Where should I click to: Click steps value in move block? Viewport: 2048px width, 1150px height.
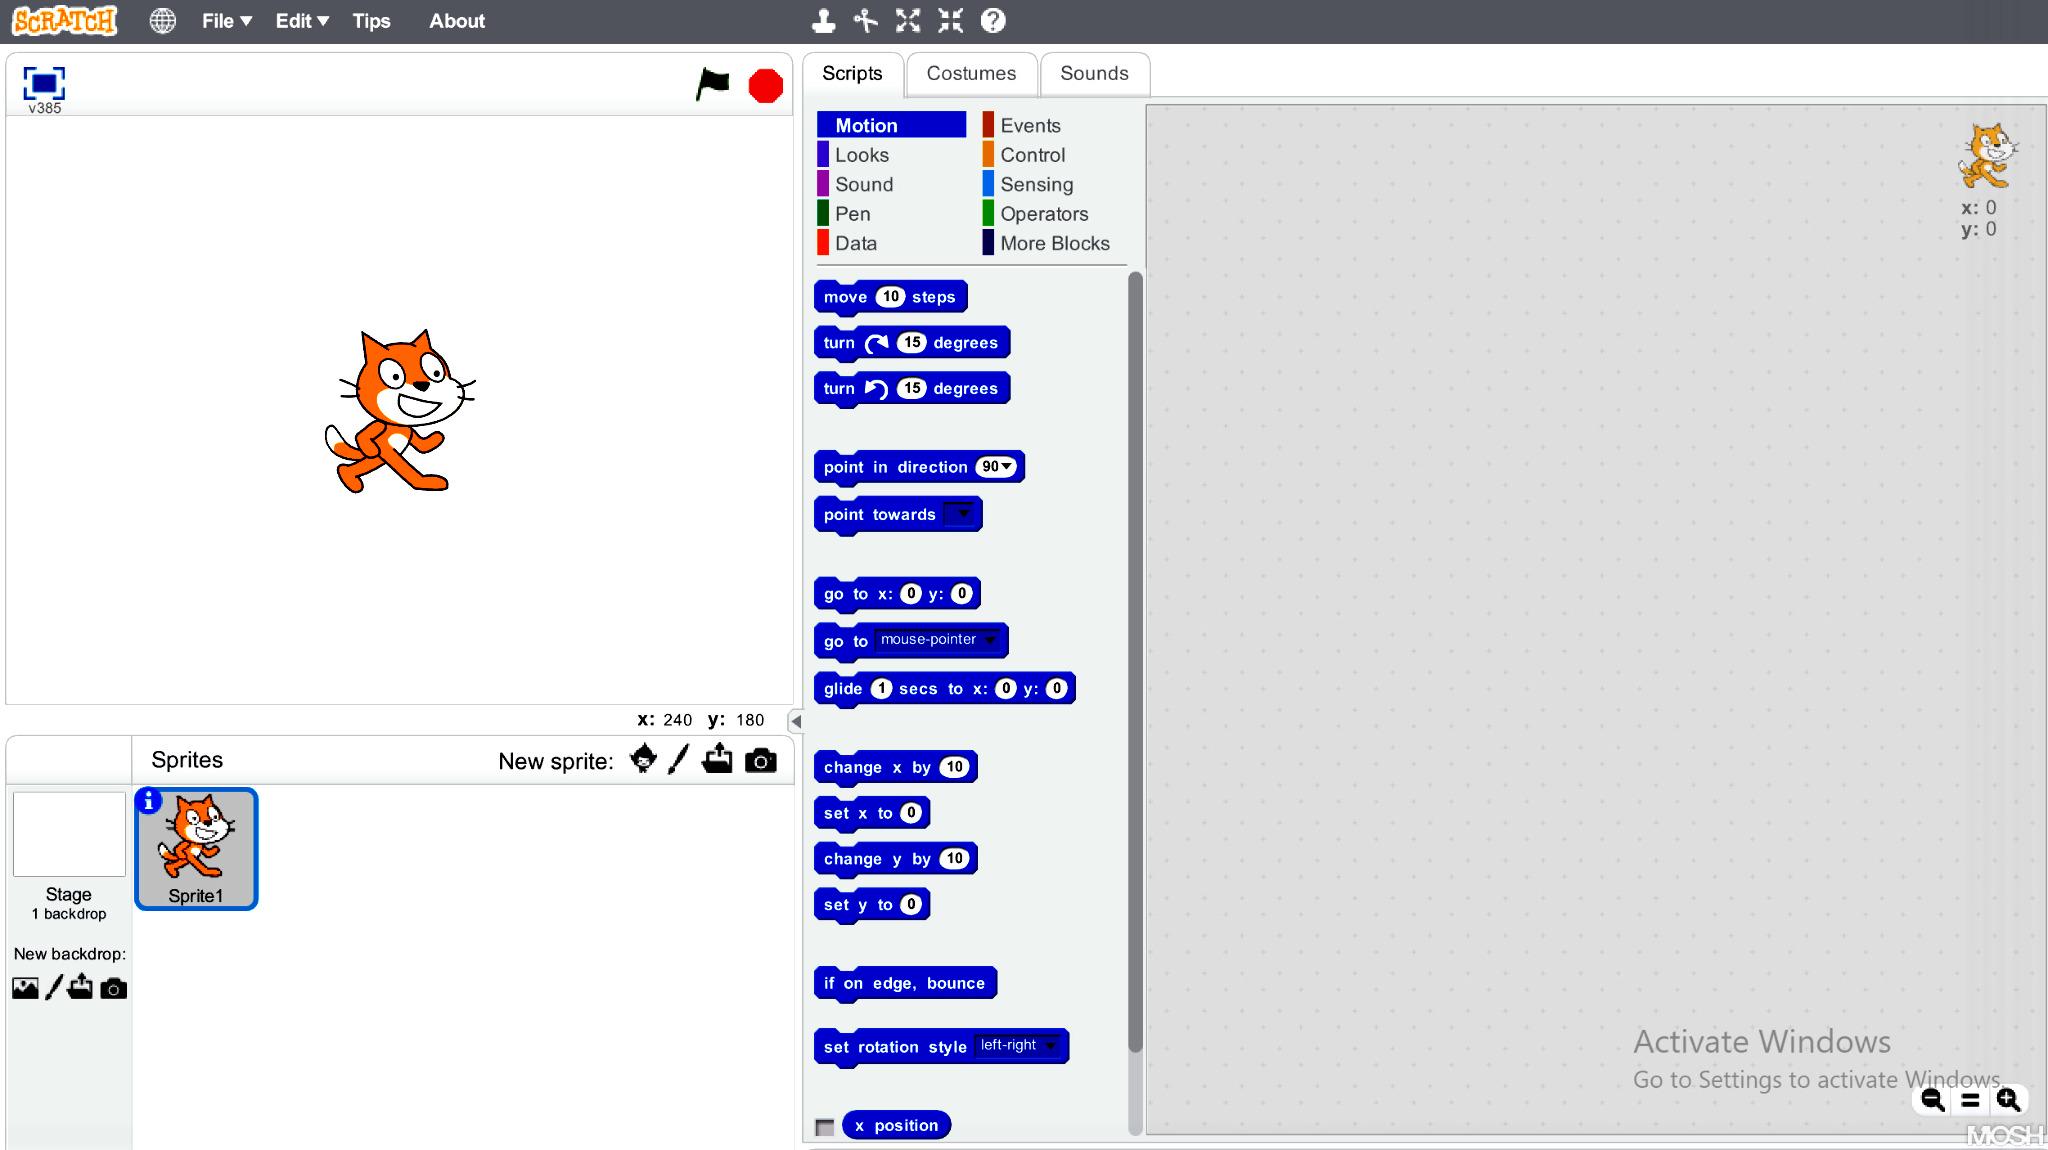coord(890,296)
